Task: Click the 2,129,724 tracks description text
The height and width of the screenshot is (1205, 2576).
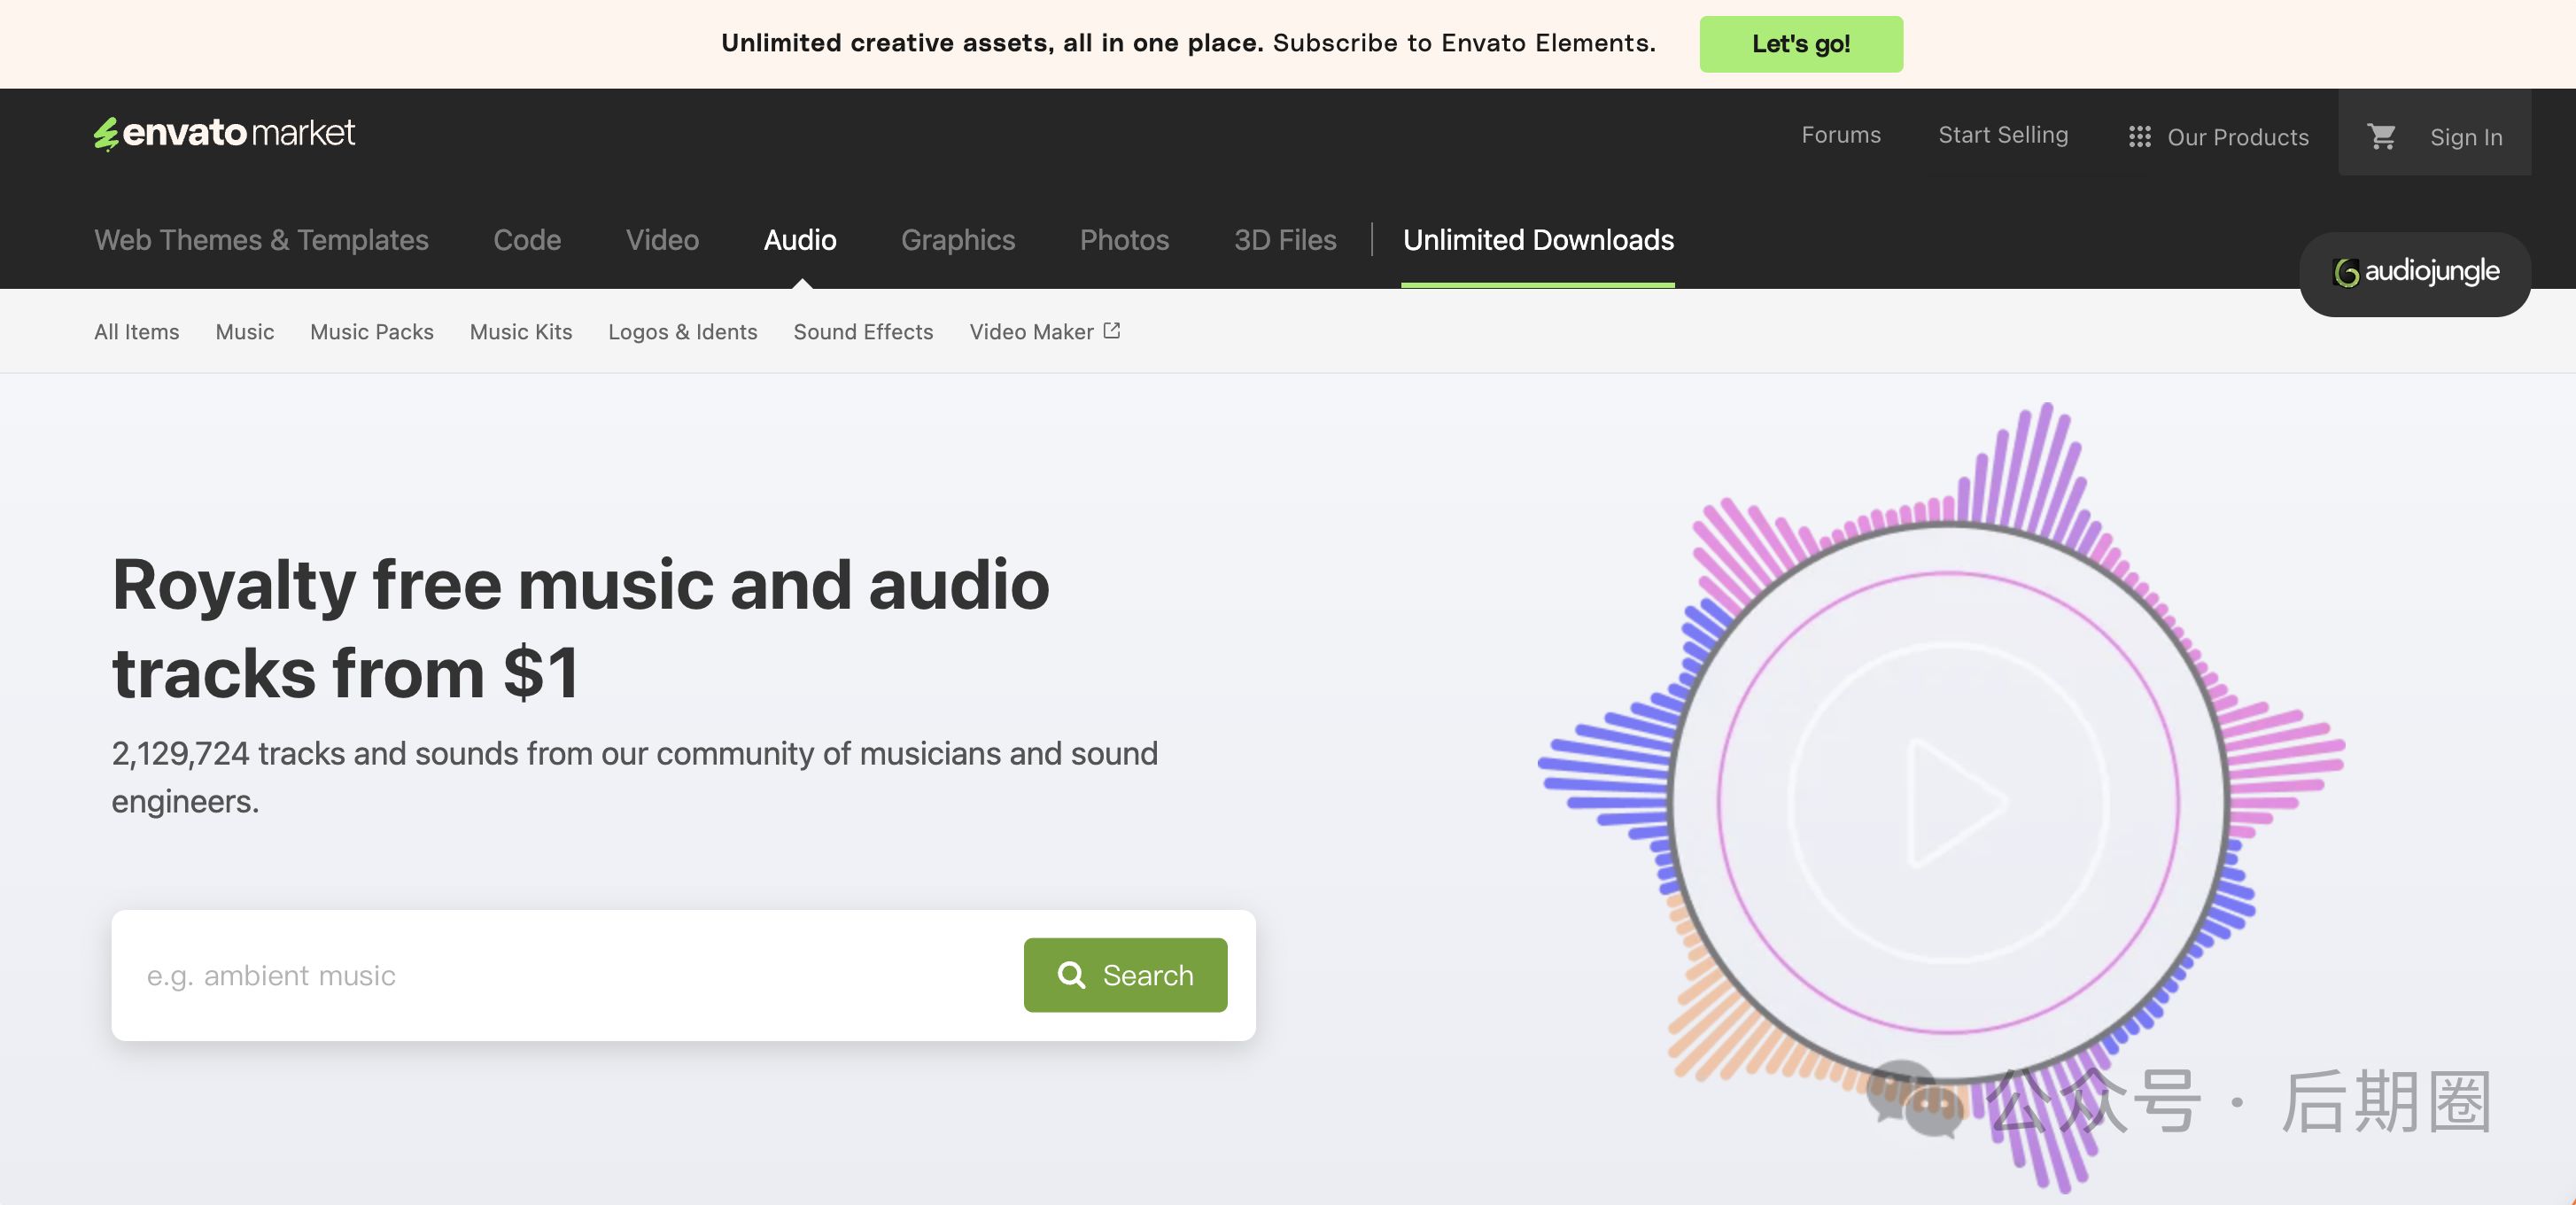Action: pos(634,777)
